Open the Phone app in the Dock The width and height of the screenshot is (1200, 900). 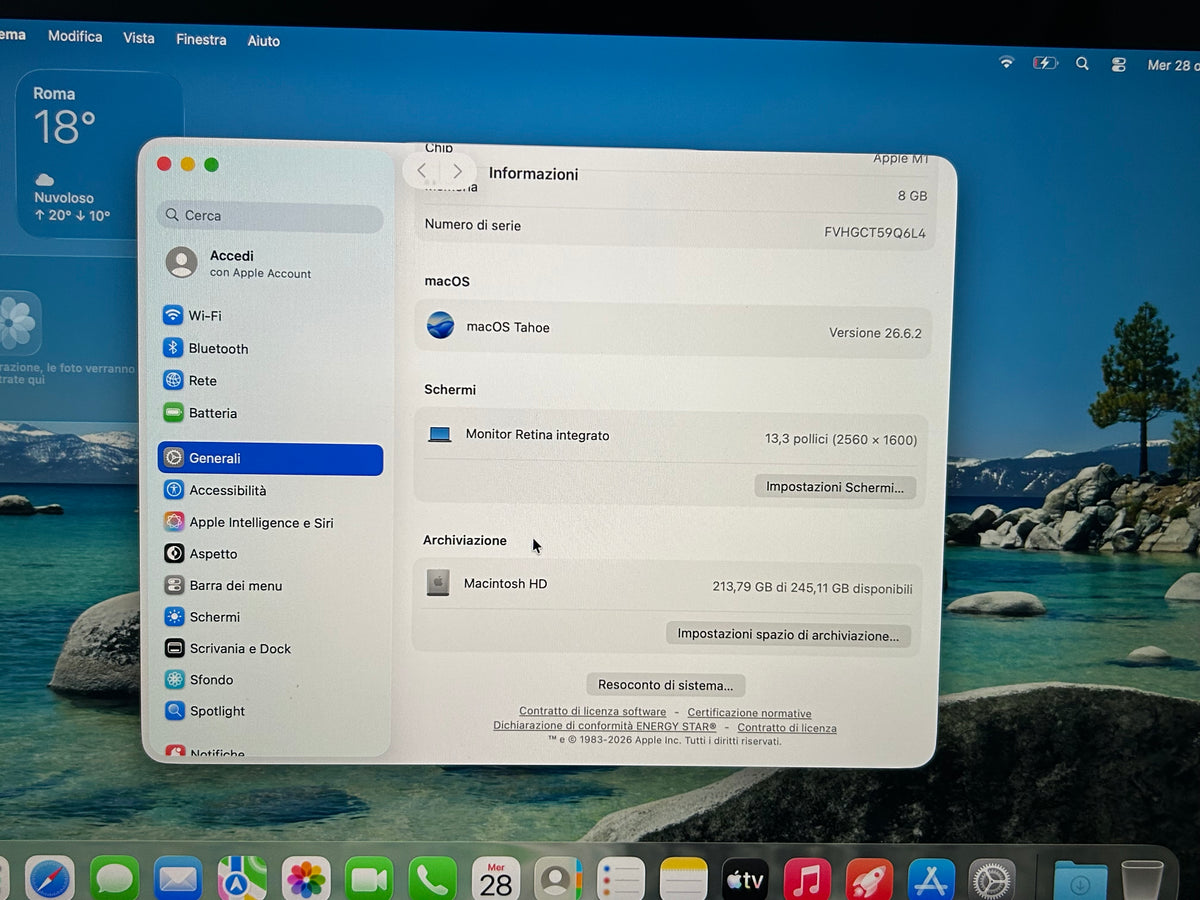tap(432, 879)
